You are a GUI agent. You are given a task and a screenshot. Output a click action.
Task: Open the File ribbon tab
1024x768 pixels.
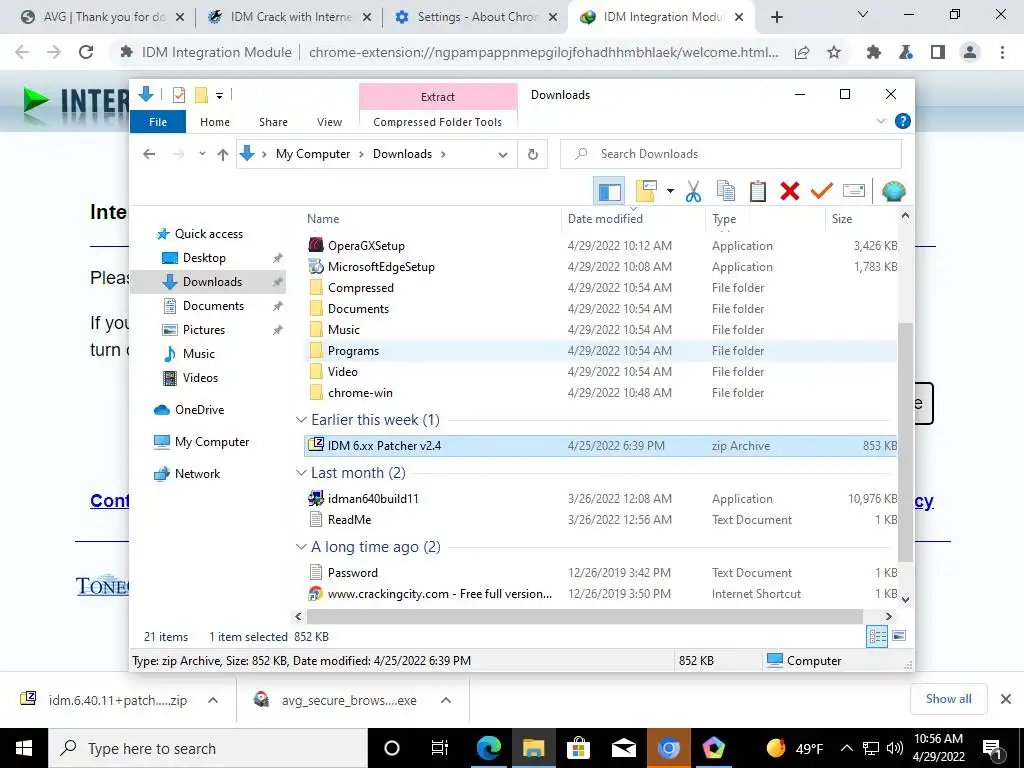click(158, 122)
